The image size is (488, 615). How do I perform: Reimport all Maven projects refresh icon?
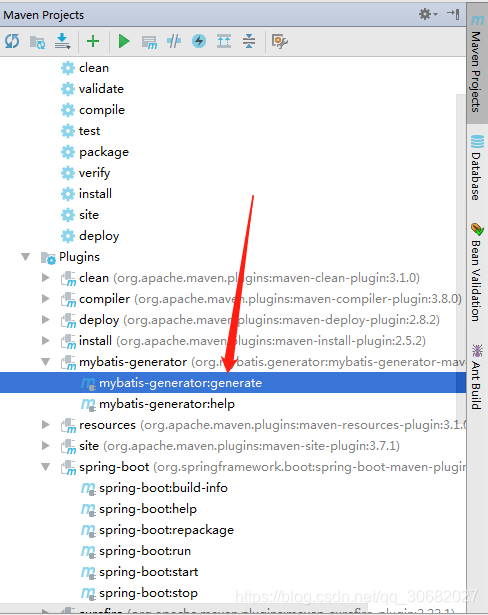[12, 41]
